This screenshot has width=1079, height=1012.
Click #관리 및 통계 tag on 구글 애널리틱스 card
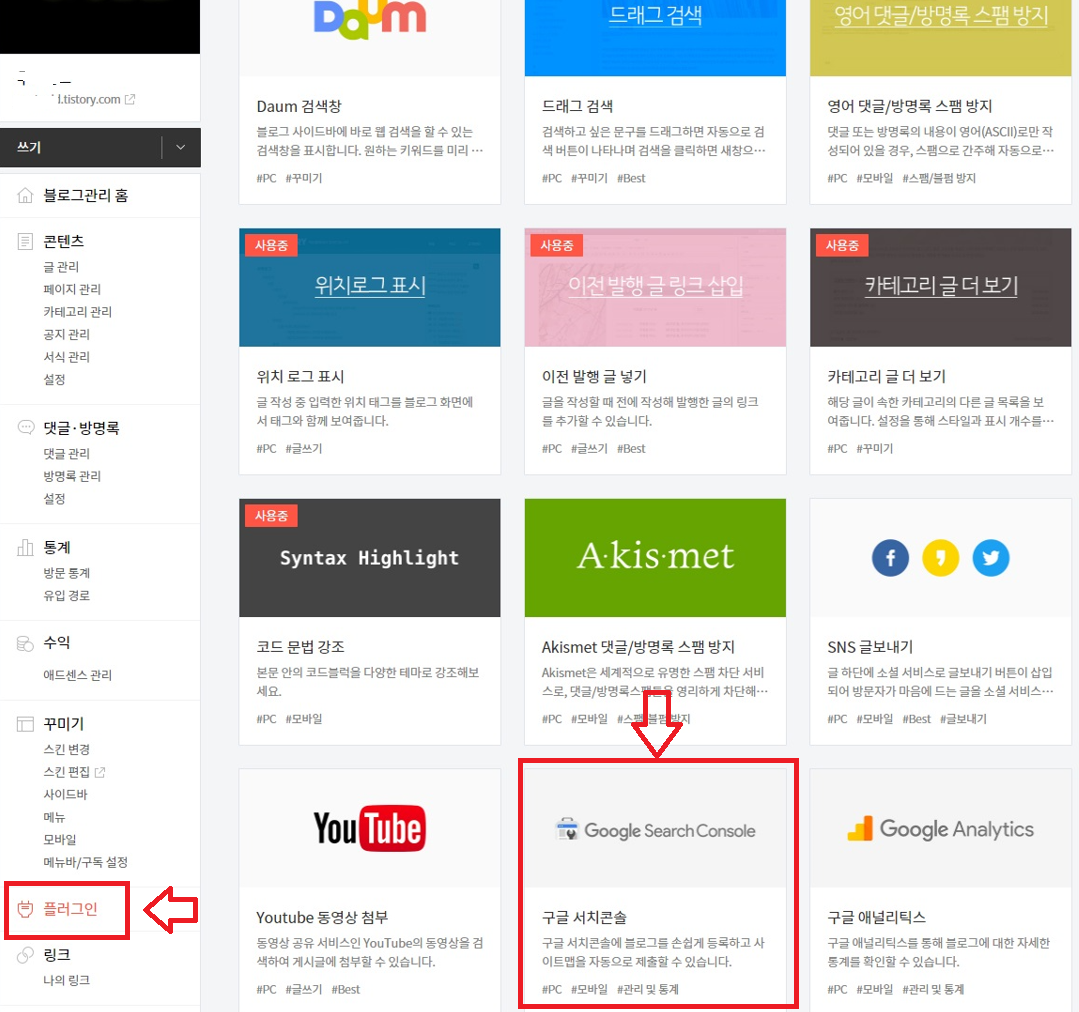tap(933, 989)
